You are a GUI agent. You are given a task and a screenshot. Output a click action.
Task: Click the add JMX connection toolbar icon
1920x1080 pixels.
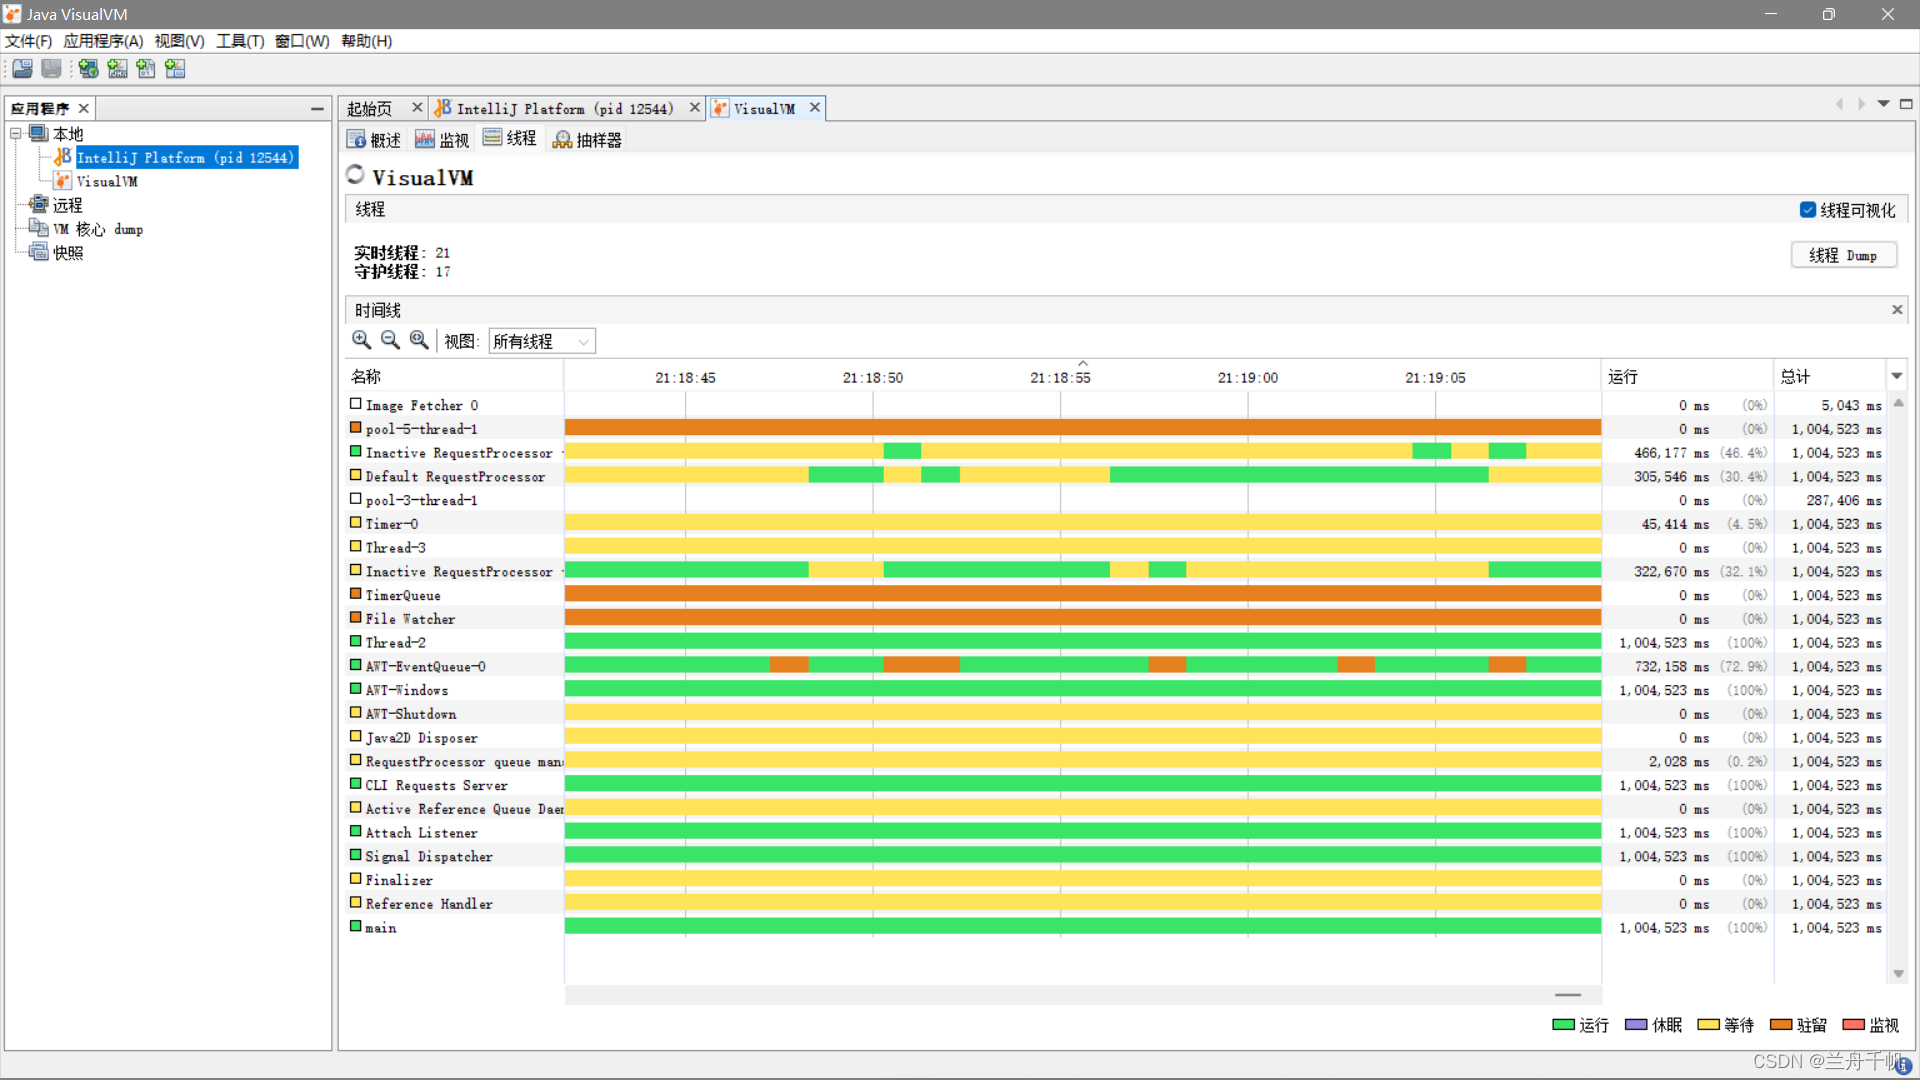[117, 69]
